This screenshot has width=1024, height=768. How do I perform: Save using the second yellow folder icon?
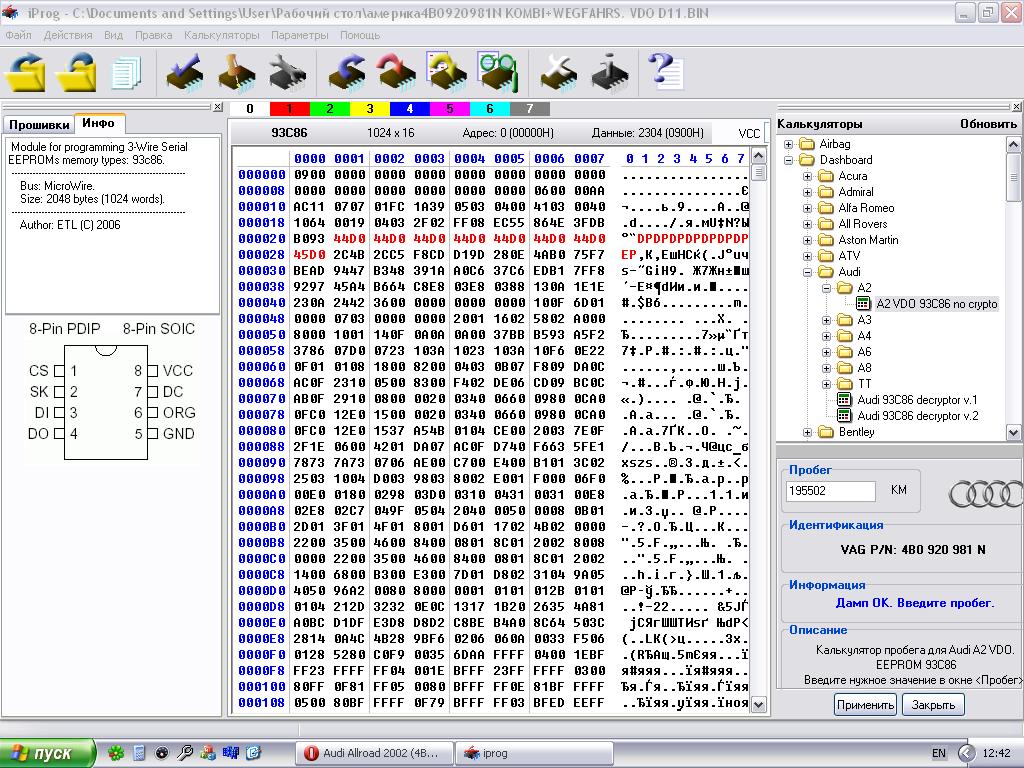77,72
